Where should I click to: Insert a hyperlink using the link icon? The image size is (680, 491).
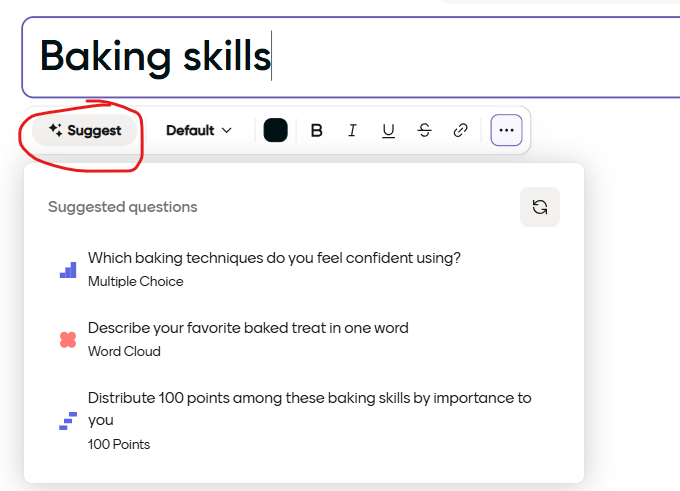pyautogui.click(x=460, y=130)
